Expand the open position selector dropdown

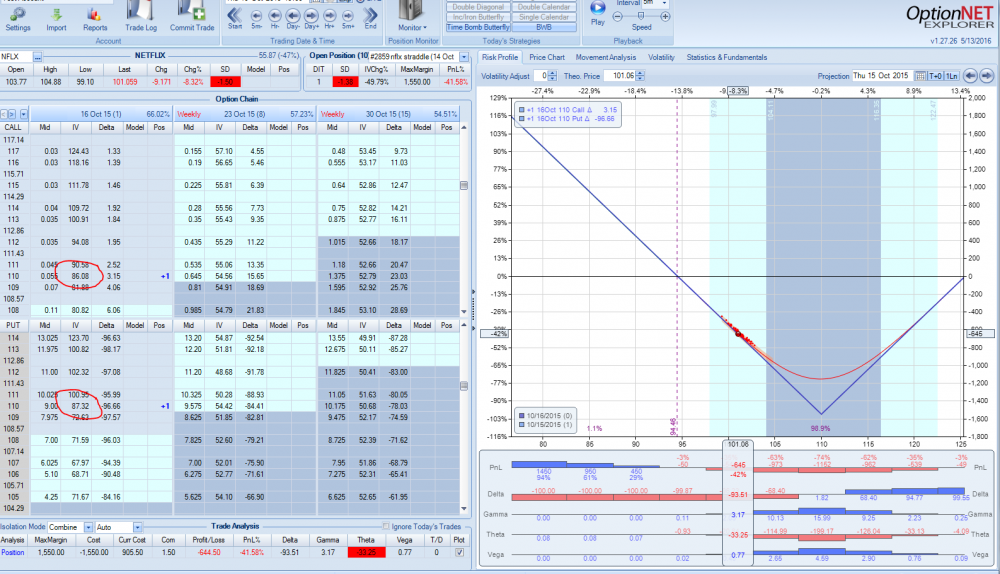pos(464,57)
